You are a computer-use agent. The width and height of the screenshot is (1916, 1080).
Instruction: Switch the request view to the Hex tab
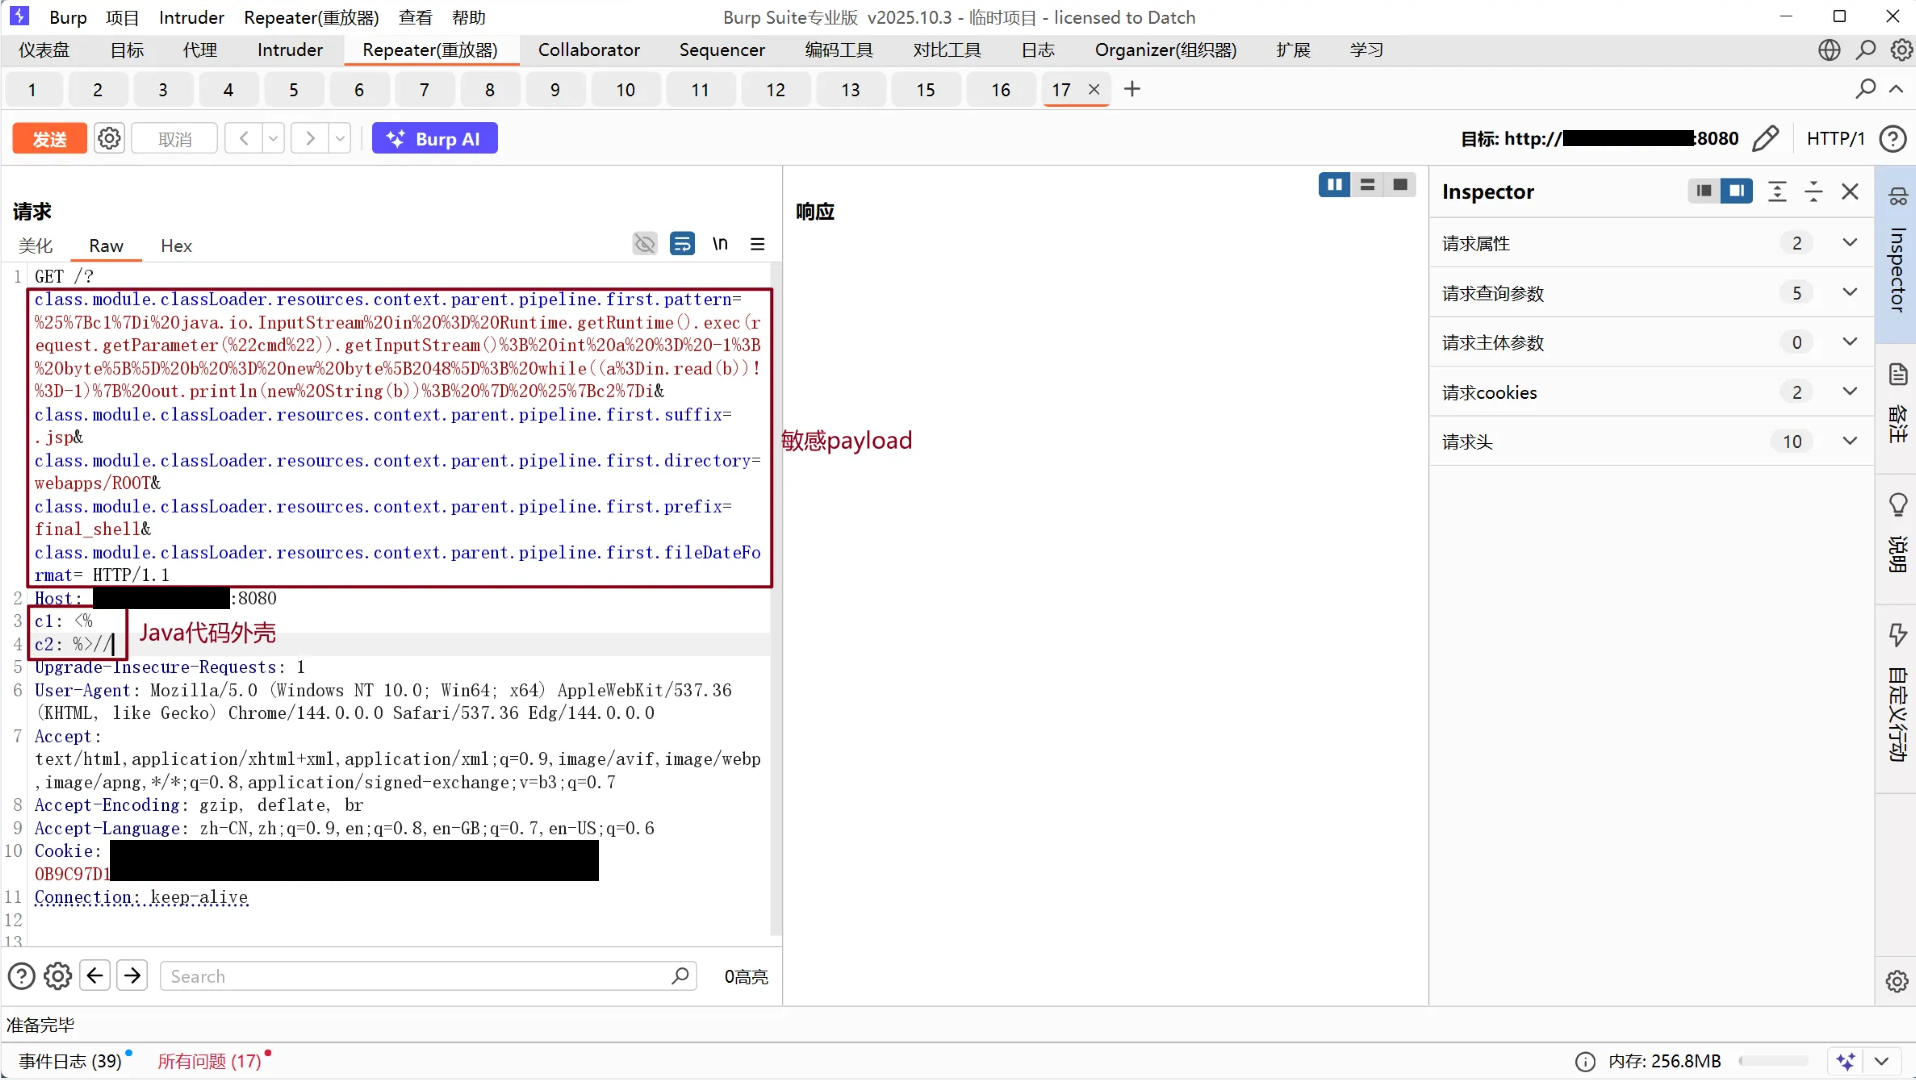click(176, 246)
